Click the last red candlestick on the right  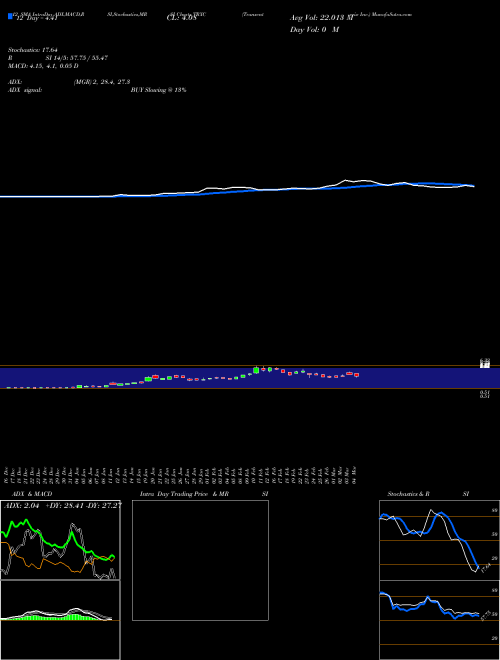[356, 375]
